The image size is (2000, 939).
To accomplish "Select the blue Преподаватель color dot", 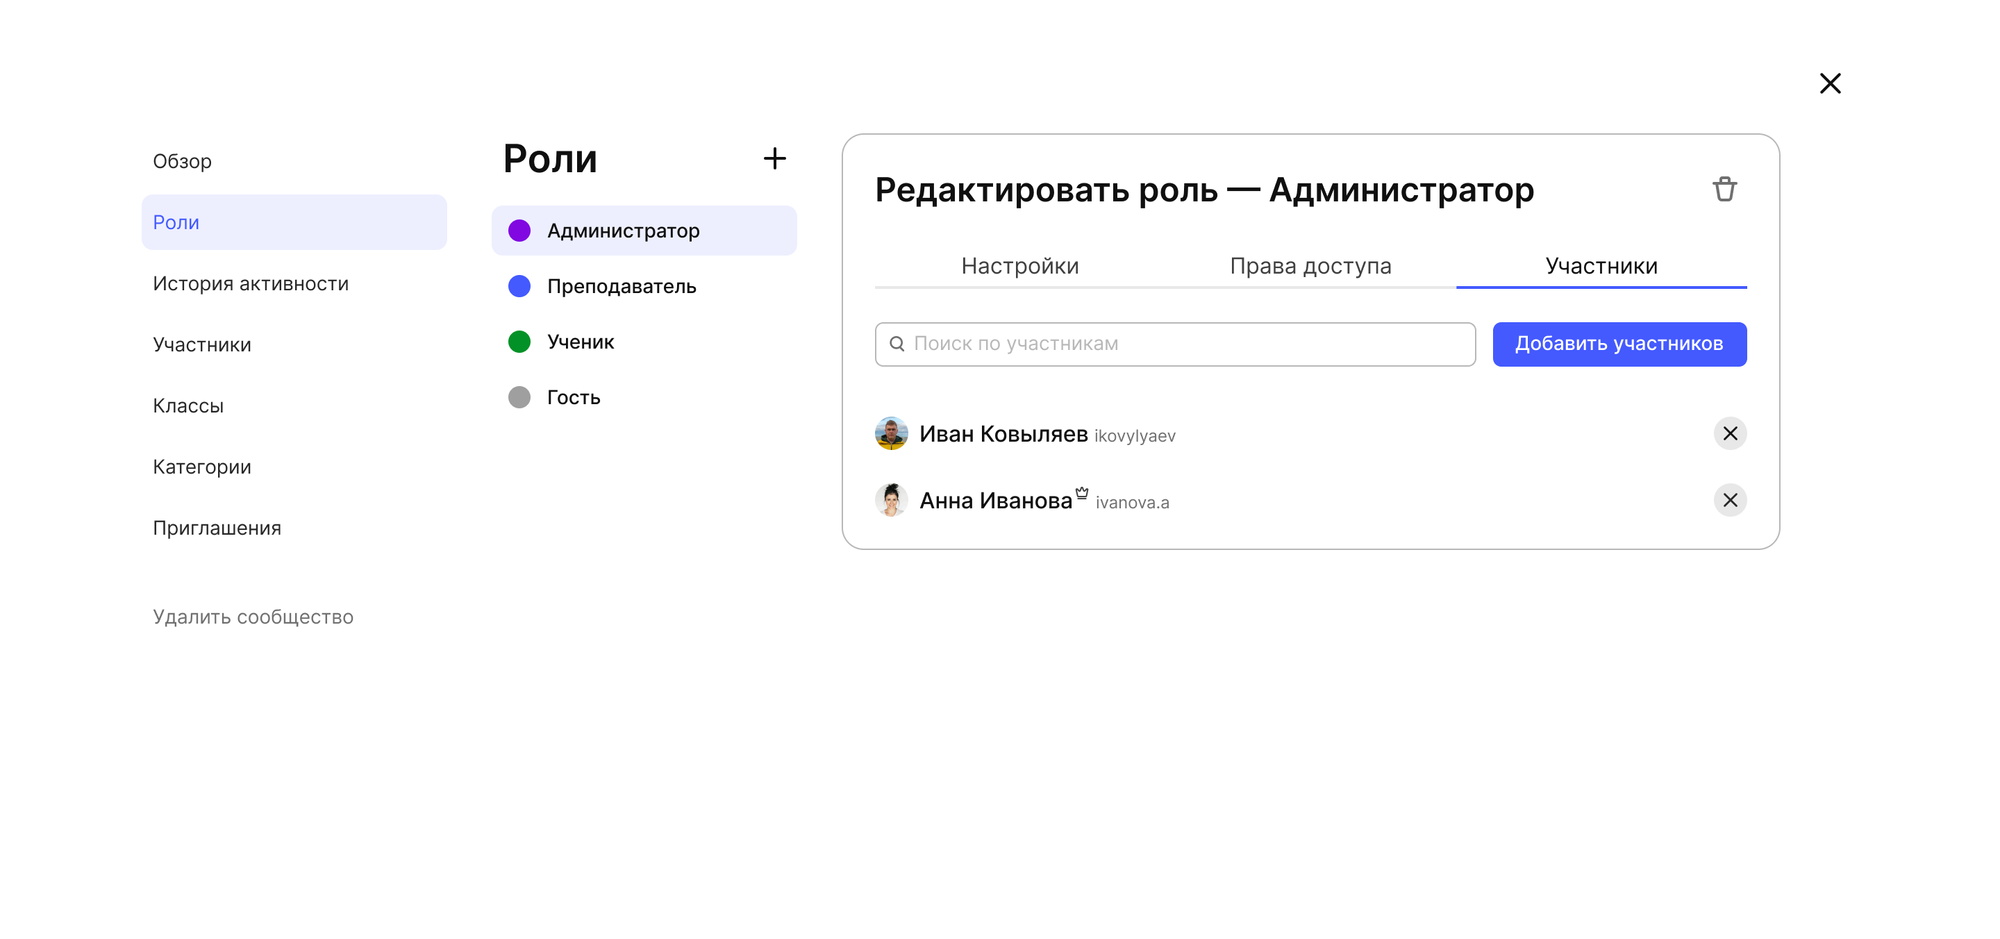I will pyautogui.click(x=519, y=286).
